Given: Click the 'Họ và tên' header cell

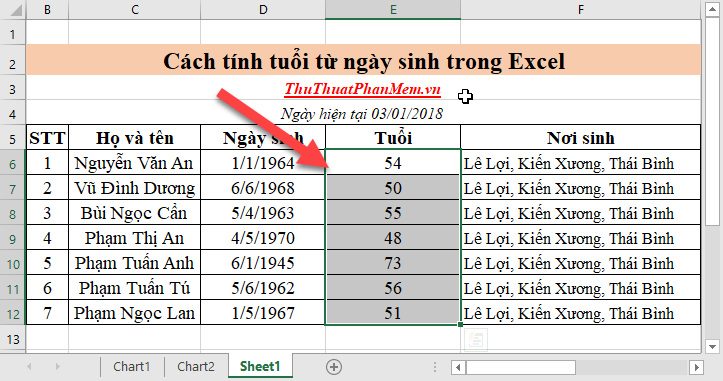Looking at the screenshot, I should pyautogui.click(x=135, y=137).
